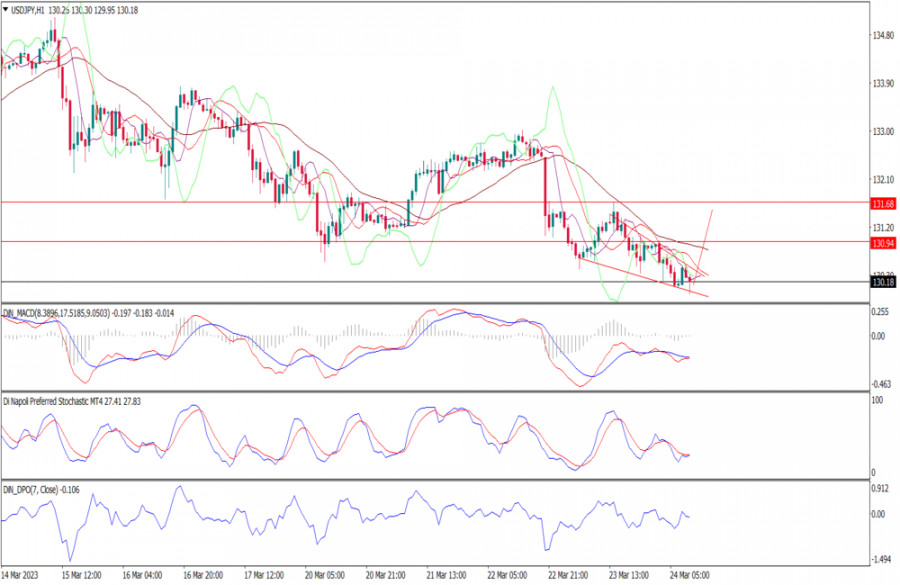900x585 pixels.
Task: Click the -0.463 MACD scale value
Action: coord(881,384)
